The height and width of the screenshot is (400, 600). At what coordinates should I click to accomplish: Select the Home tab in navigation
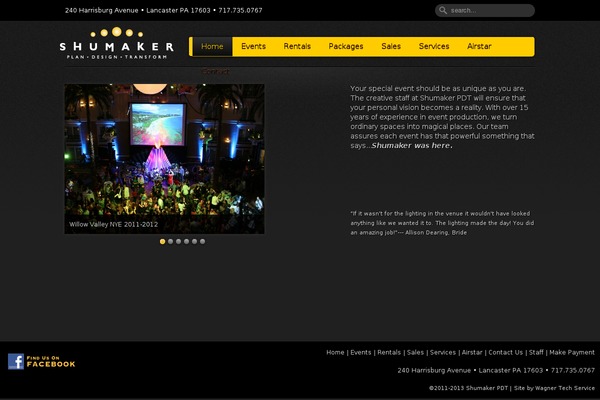pyautogui.click(x=212, y=46)
